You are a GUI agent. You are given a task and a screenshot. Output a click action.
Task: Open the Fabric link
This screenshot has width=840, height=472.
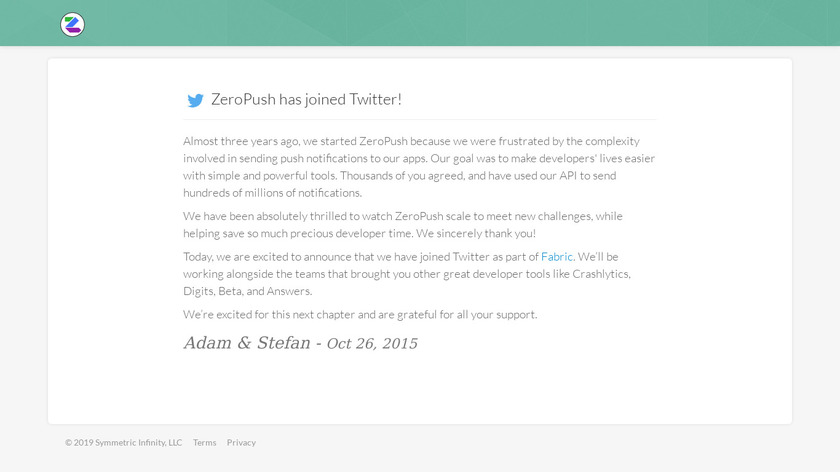point(557,257)
